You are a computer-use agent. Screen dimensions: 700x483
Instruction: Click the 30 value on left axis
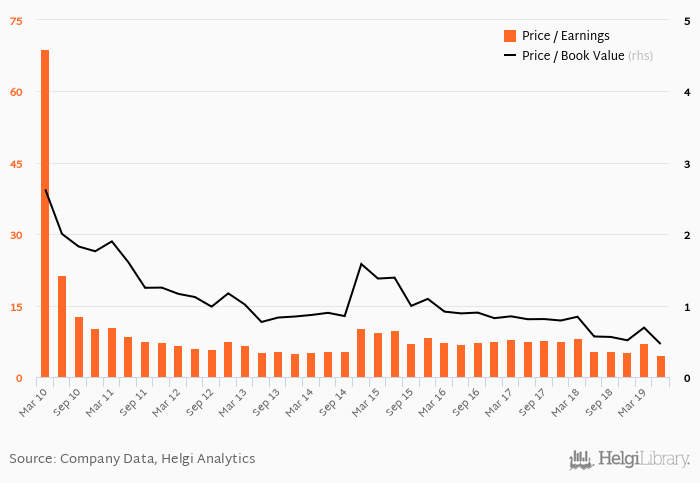pyautogui.click(x=16, y=235)
